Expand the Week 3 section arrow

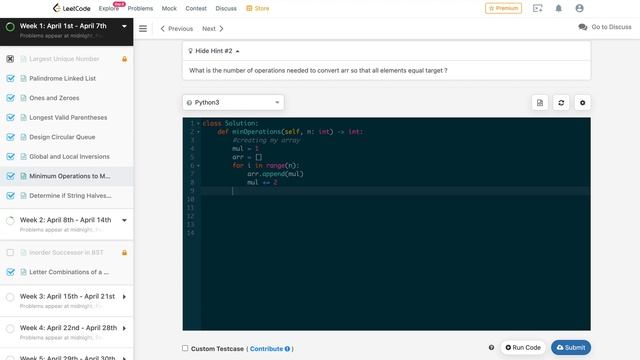coord(124,297)
